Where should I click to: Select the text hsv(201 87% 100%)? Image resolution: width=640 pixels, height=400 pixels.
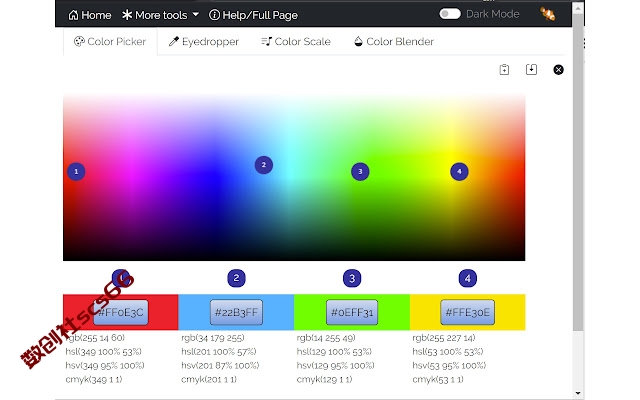[220, 365]
